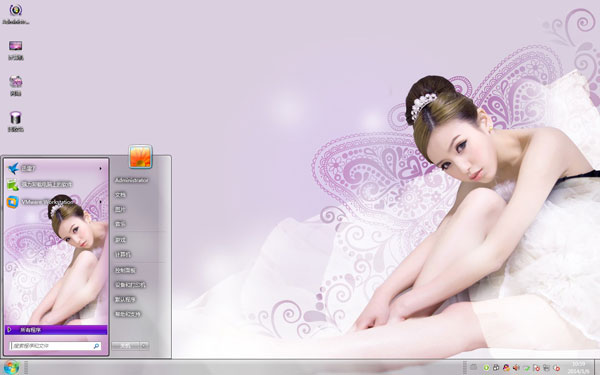
Task: Click the network tray icon
Action: coord(546,368)
